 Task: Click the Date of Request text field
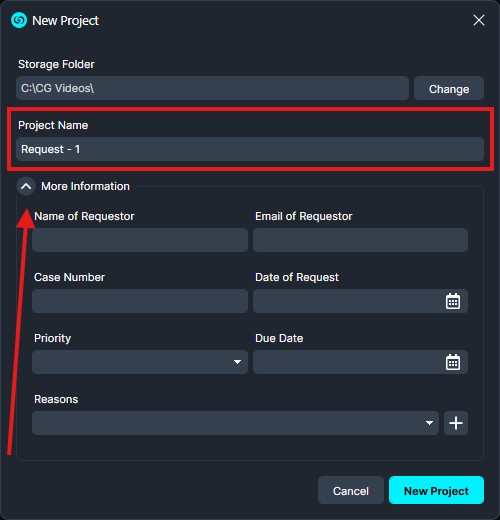[x=347, y=301]
